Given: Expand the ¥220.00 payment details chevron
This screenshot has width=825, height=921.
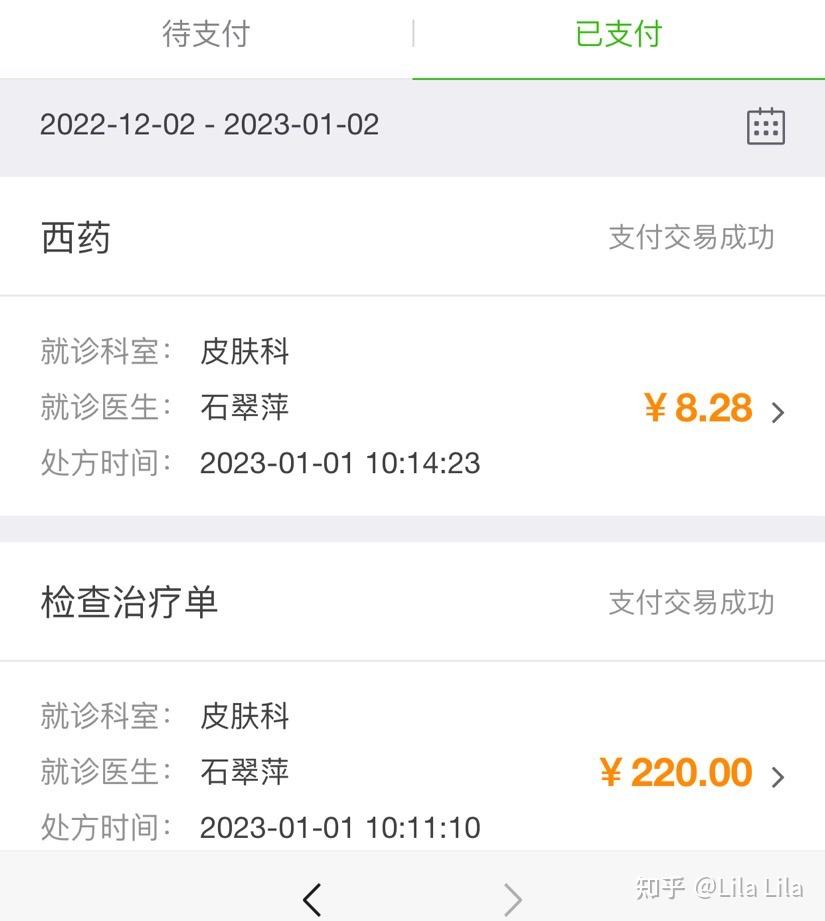Looking at the screenshot, I should click(x=778, y=777).
